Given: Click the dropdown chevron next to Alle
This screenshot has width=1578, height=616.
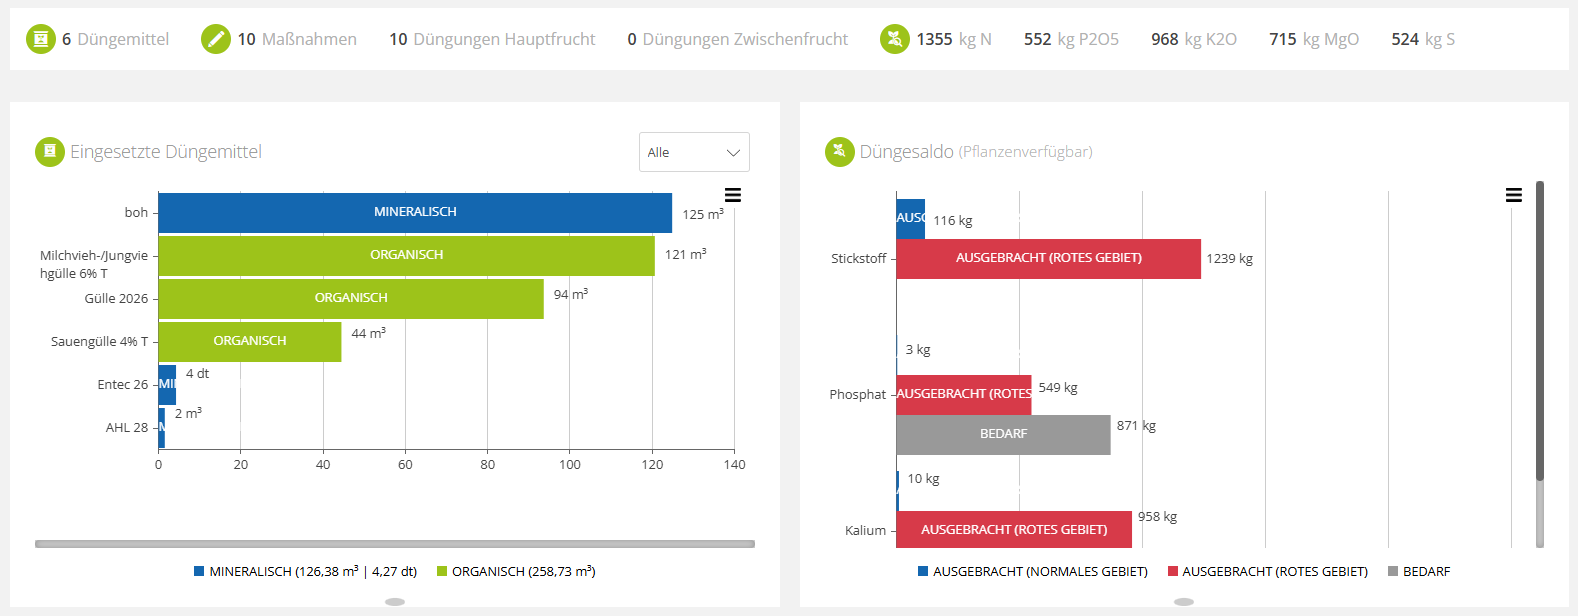Looking at the screenshot, I should click(733, 153).
